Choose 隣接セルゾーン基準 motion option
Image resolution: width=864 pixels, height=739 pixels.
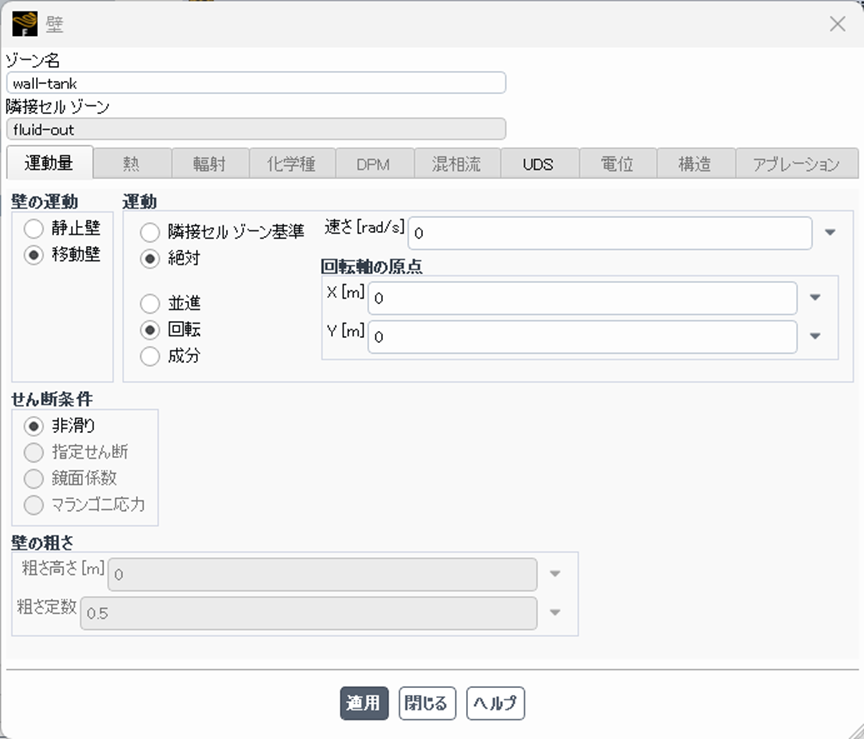[150, 232]
